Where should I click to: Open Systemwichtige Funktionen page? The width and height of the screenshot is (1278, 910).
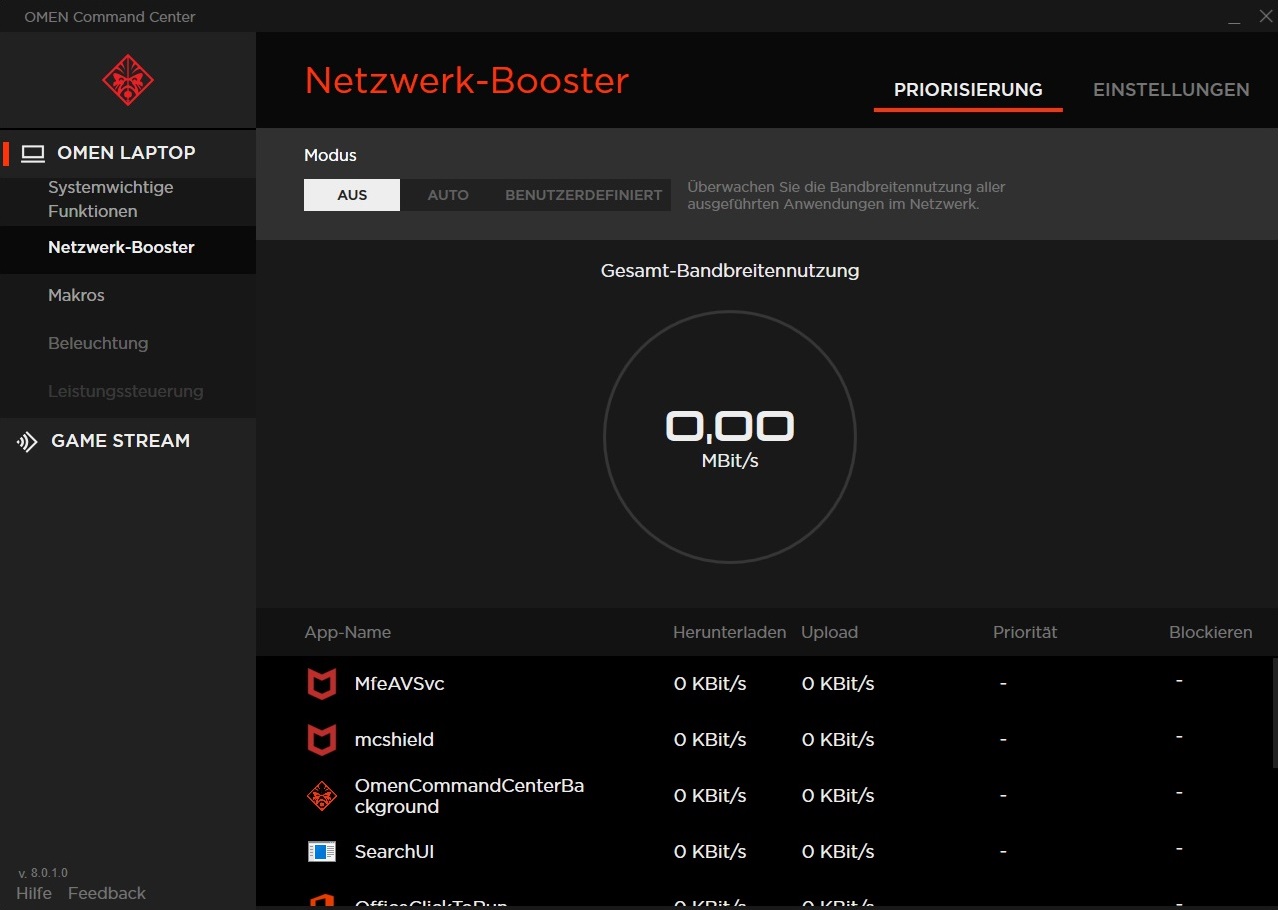click(x=111, y=199)
